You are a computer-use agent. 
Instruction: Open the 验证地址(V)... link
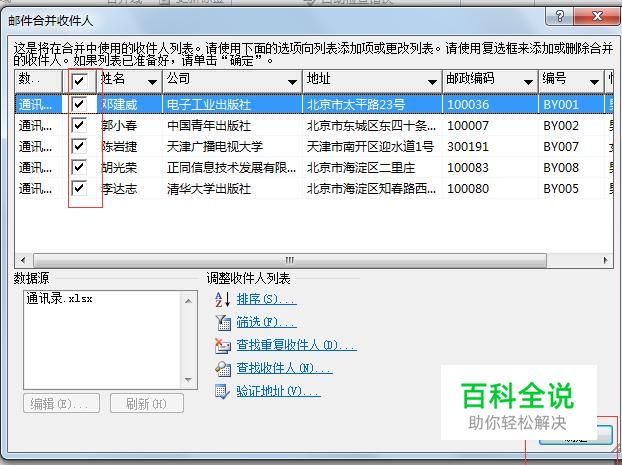(278, 391)
